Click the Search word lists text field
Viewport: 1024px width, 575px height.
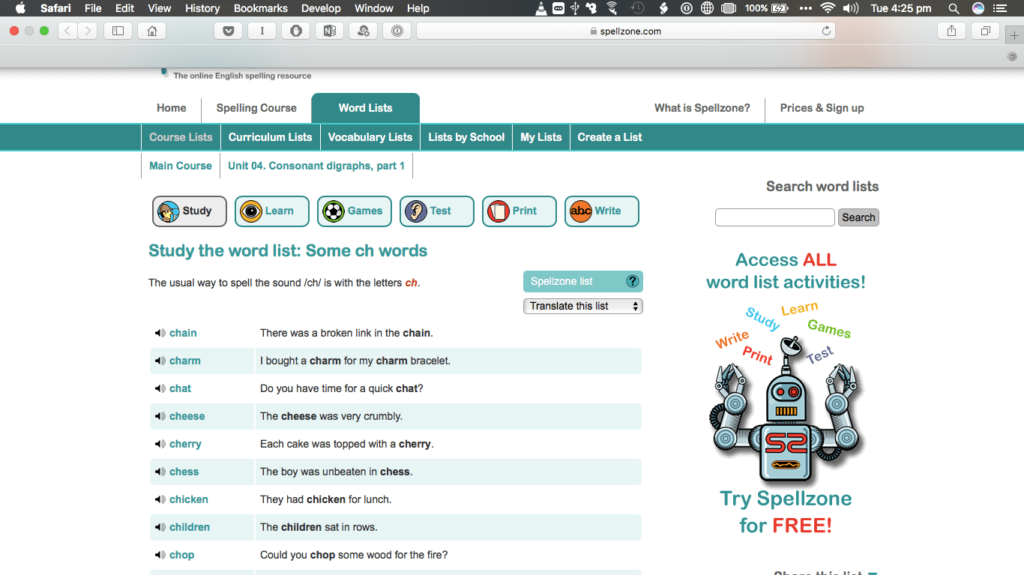pyautogui.click(x=775, y=218)
